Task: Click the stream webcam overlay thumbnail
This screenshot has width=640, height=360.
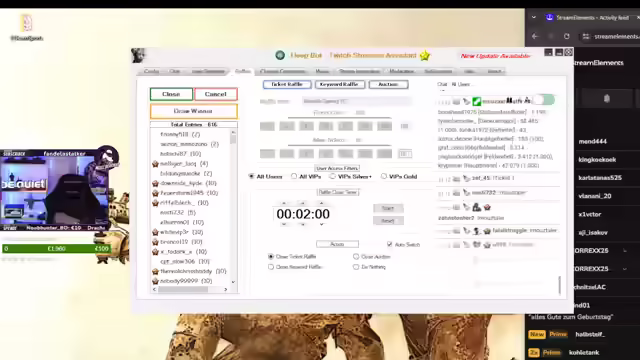Action: click(54, 190)
